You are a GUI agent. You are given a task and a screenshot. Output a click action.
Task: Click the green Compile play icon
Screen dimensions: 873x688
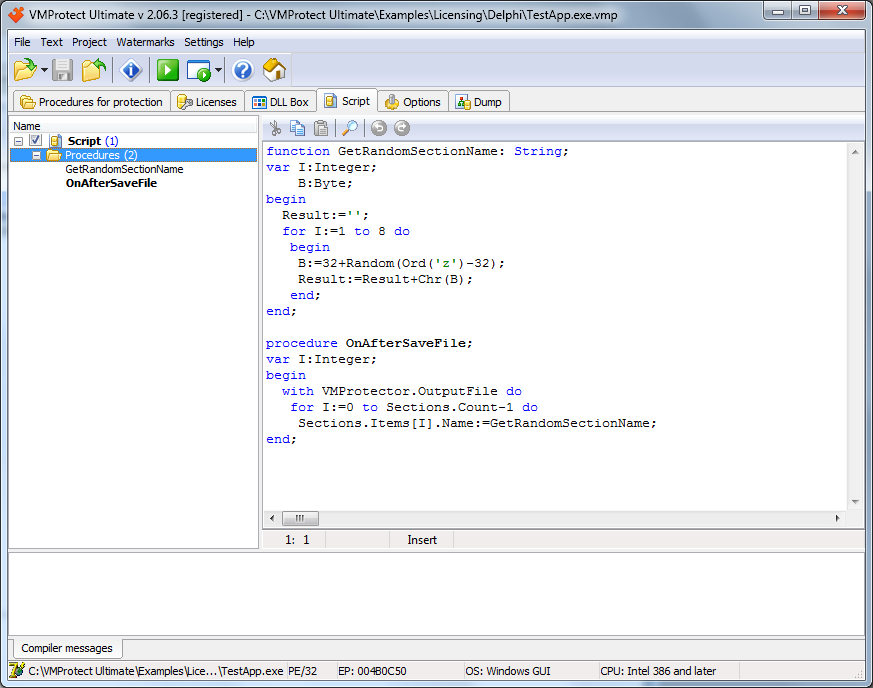pos(168,70)
